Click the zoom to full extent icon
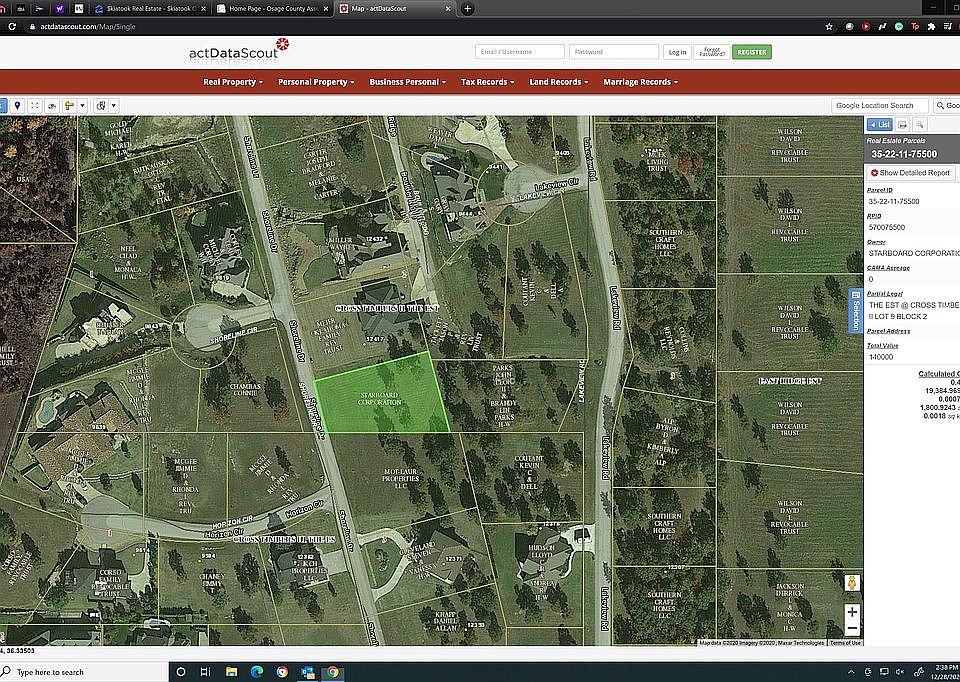 point(35,105)
